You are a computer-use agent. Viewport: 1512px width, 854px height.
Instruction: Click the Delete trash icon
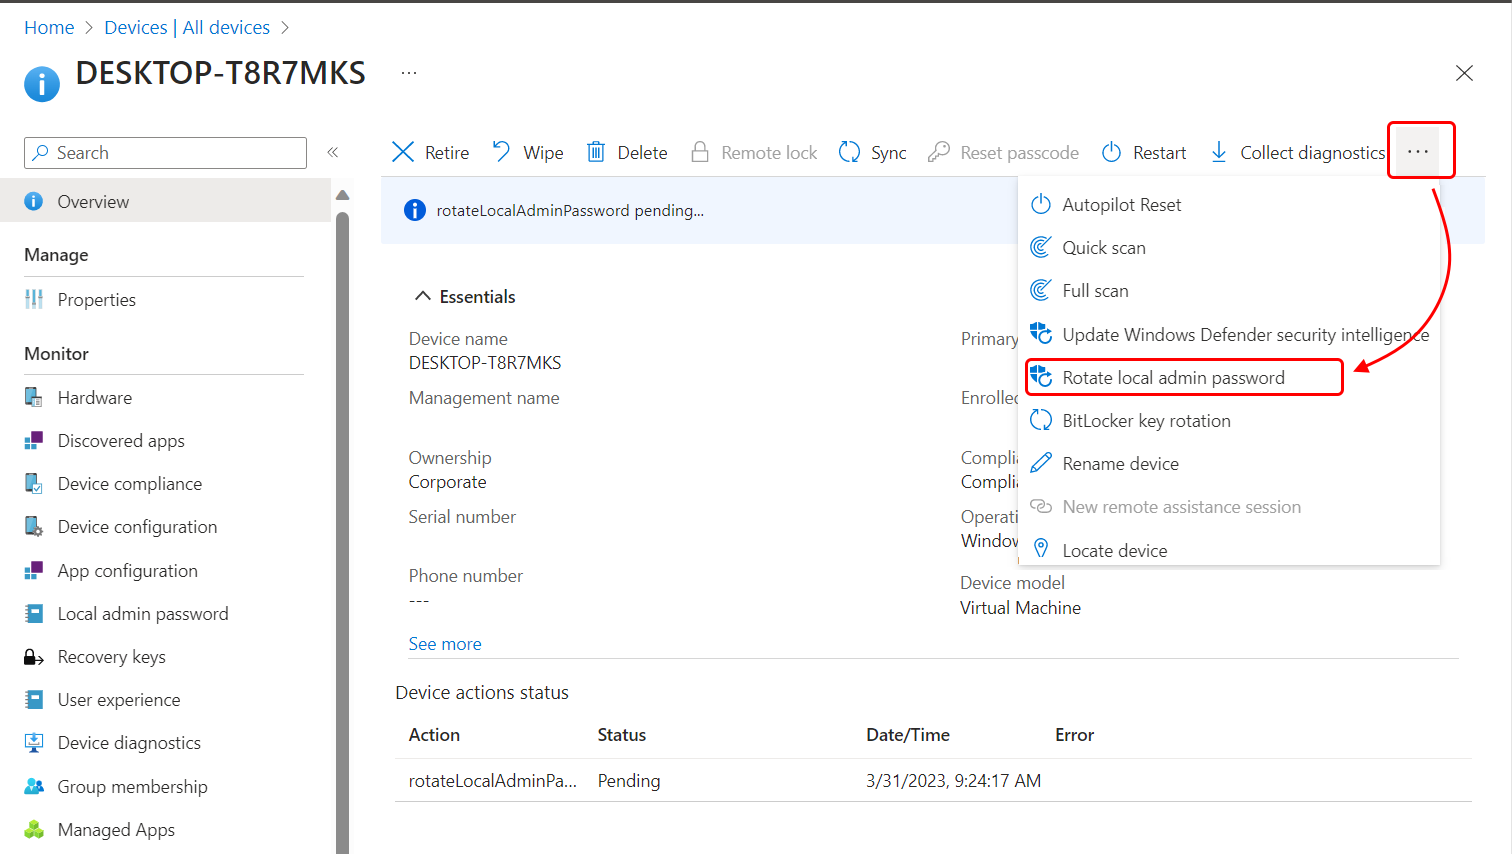596,152
